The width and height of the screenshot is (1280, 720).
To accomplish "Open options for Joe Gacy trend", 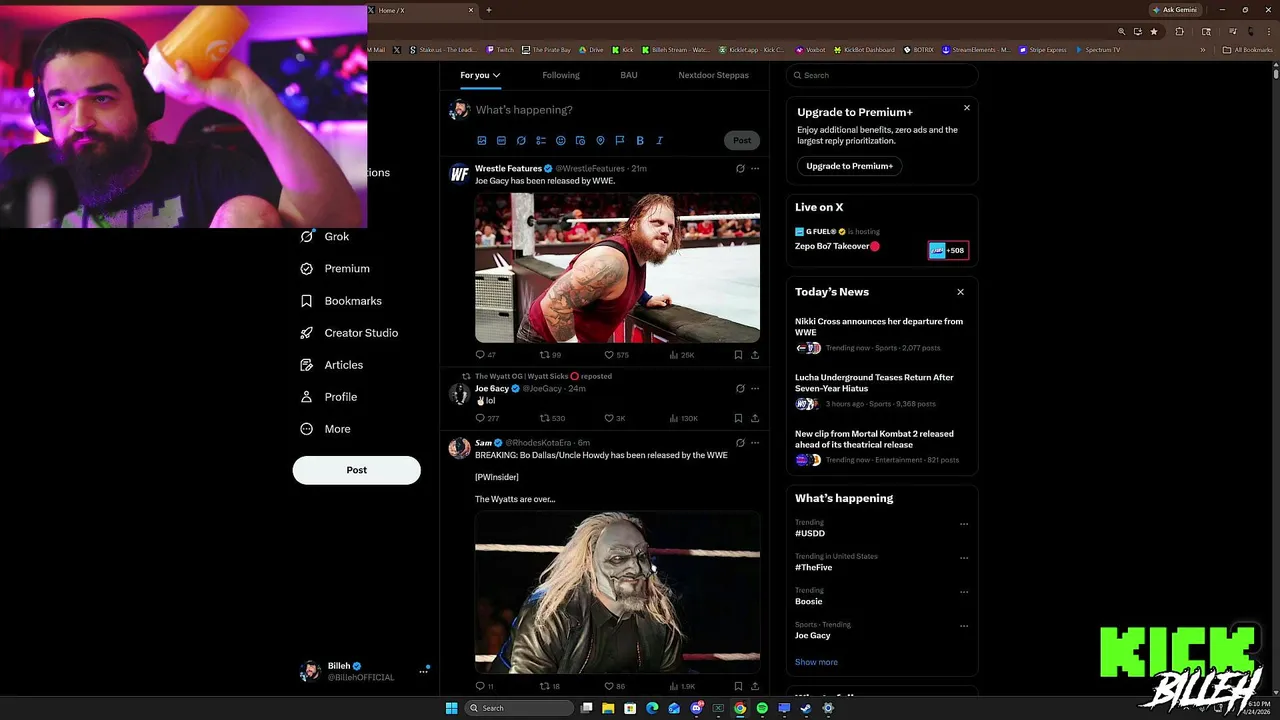I will click(964, 626).
